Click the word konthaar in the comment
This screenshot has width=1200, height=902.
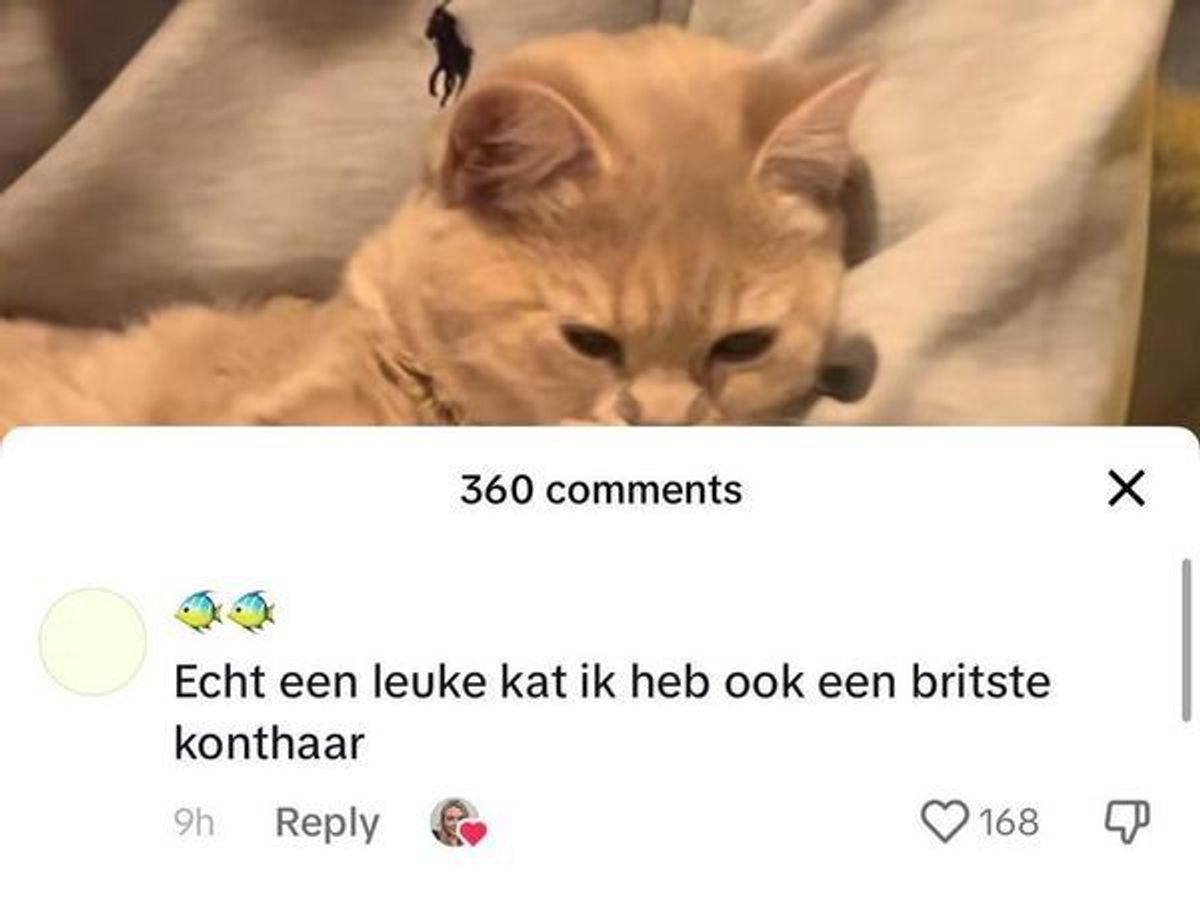[265, 743]
